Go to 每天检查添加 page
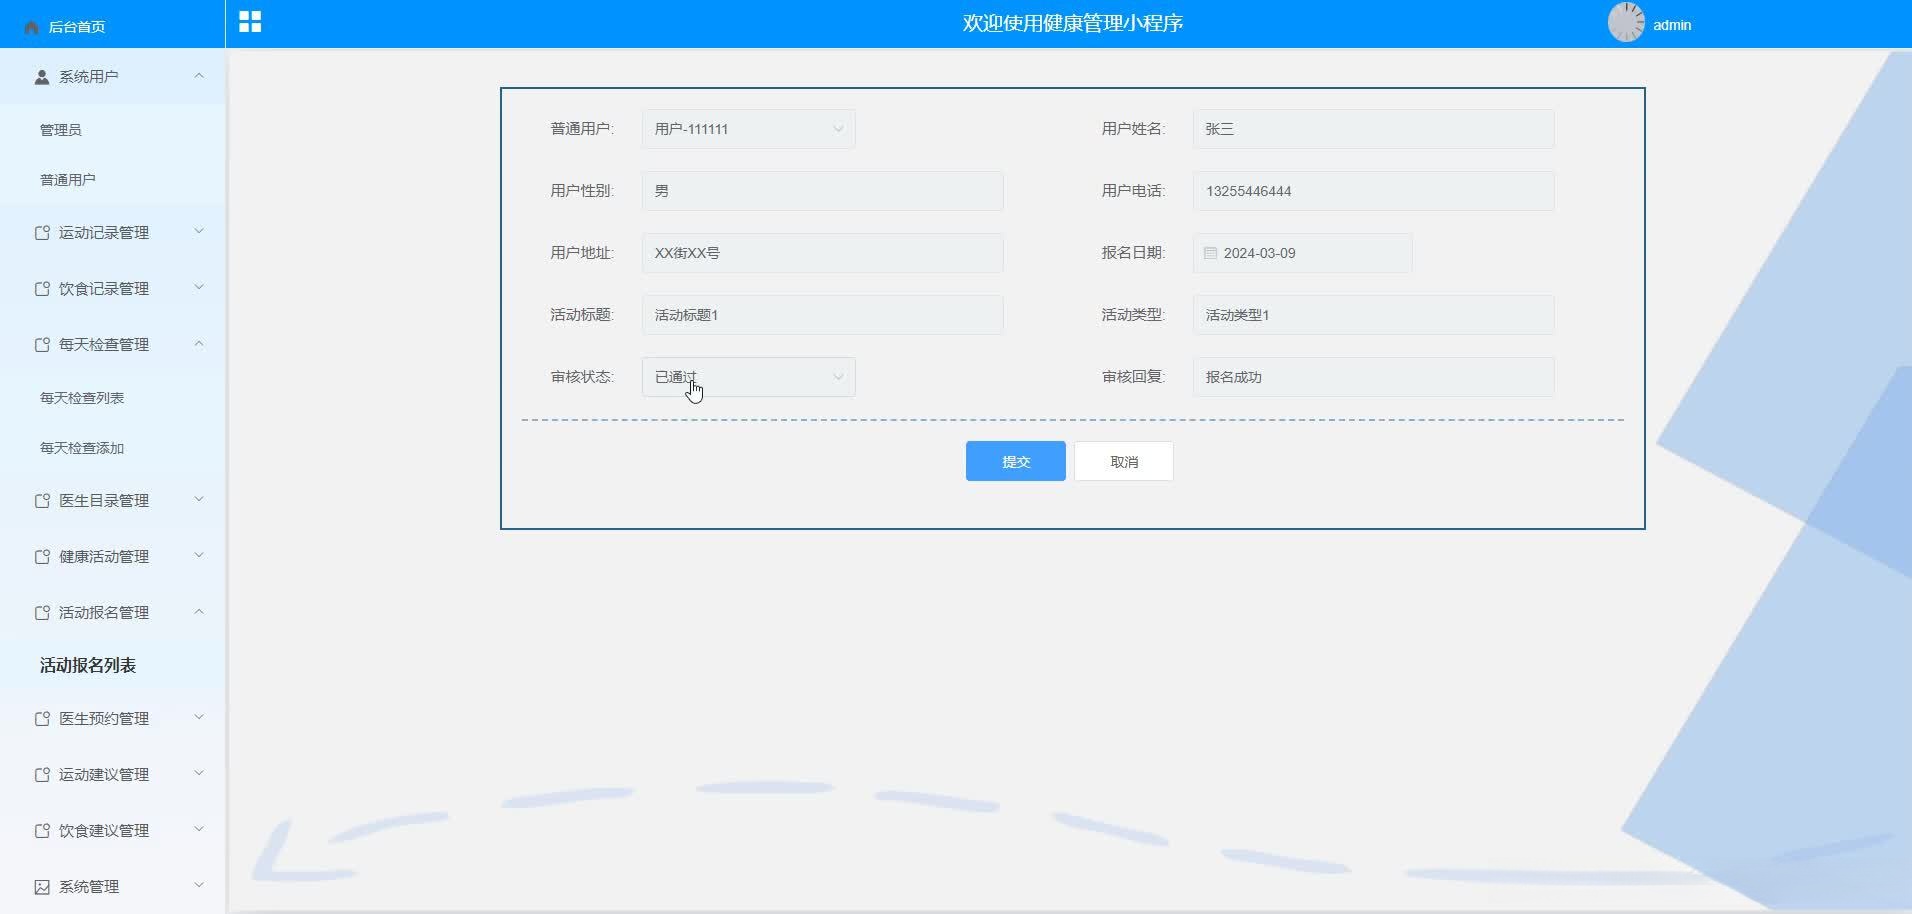Image resolution: width=1912 pixels, height=914 pixels. point(80,448)
